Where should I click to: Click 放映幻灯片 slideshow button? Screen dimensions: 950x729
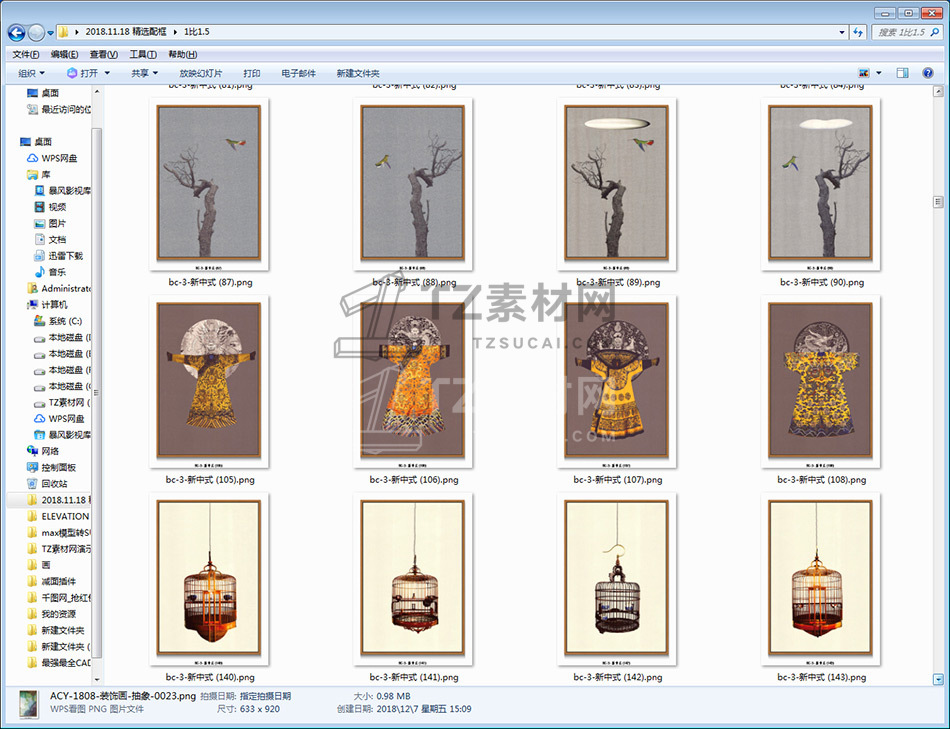coord(201,73)
